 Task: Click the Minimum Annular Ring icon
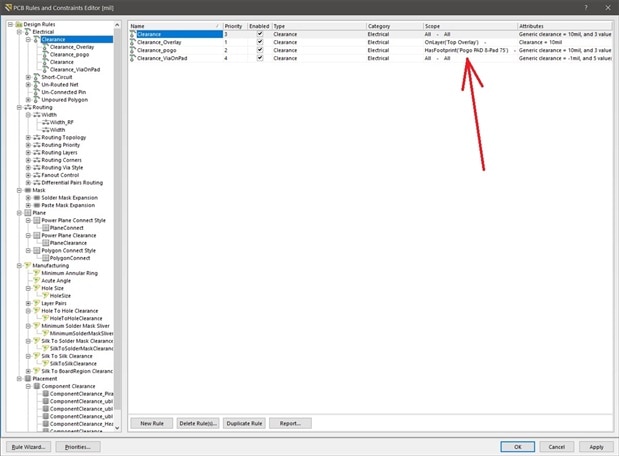(x=37, y=273)
